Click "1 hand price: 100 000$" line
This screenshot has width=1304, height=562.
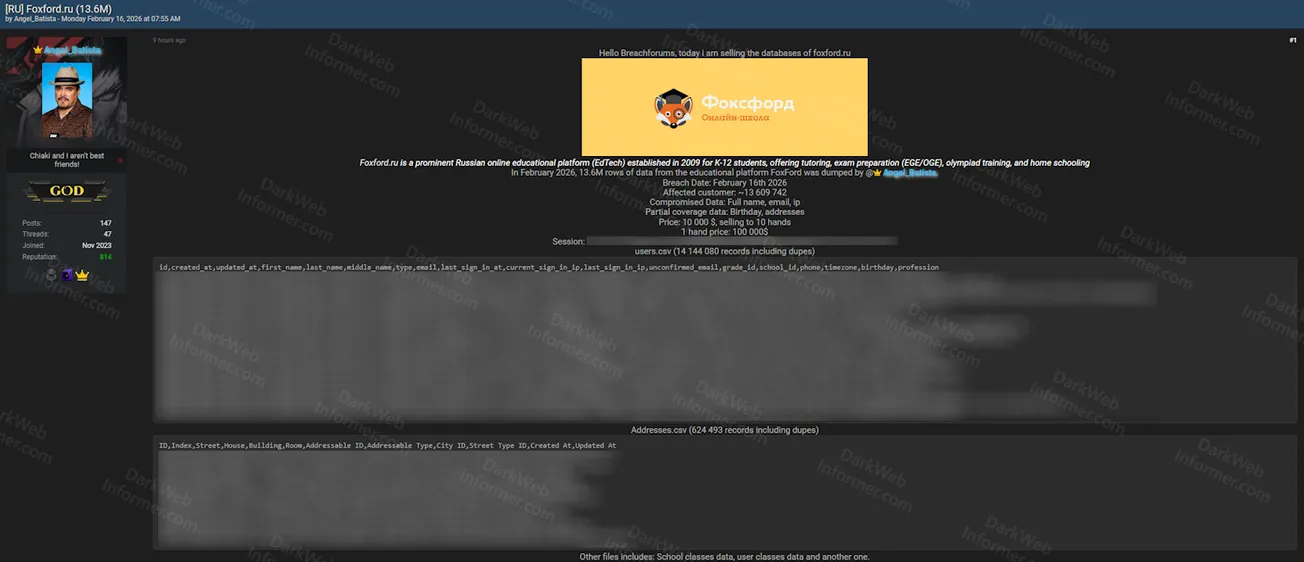[x=724, y=232]
